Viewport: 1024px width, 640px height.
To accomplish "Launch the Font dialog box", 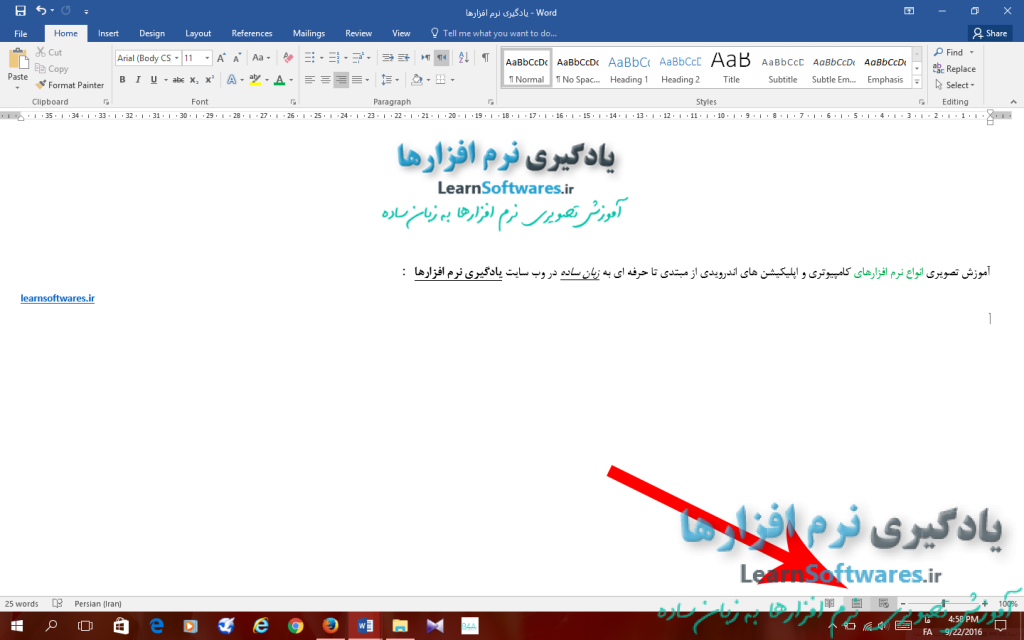I will point(293,102).
